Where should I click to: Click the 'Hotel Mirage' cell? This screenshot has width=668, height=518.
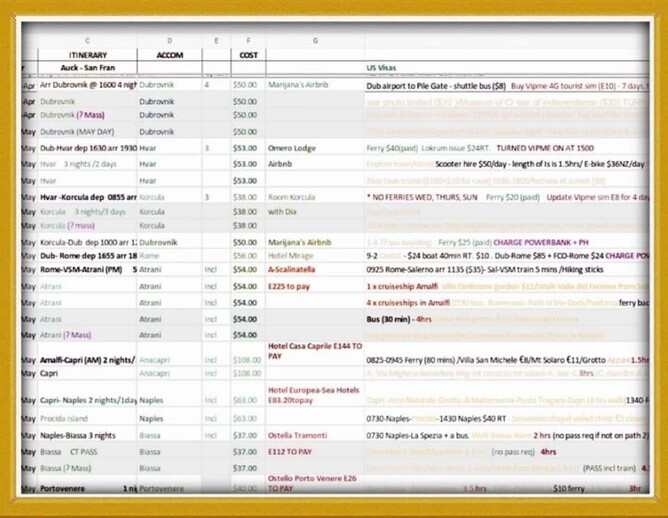291,255
